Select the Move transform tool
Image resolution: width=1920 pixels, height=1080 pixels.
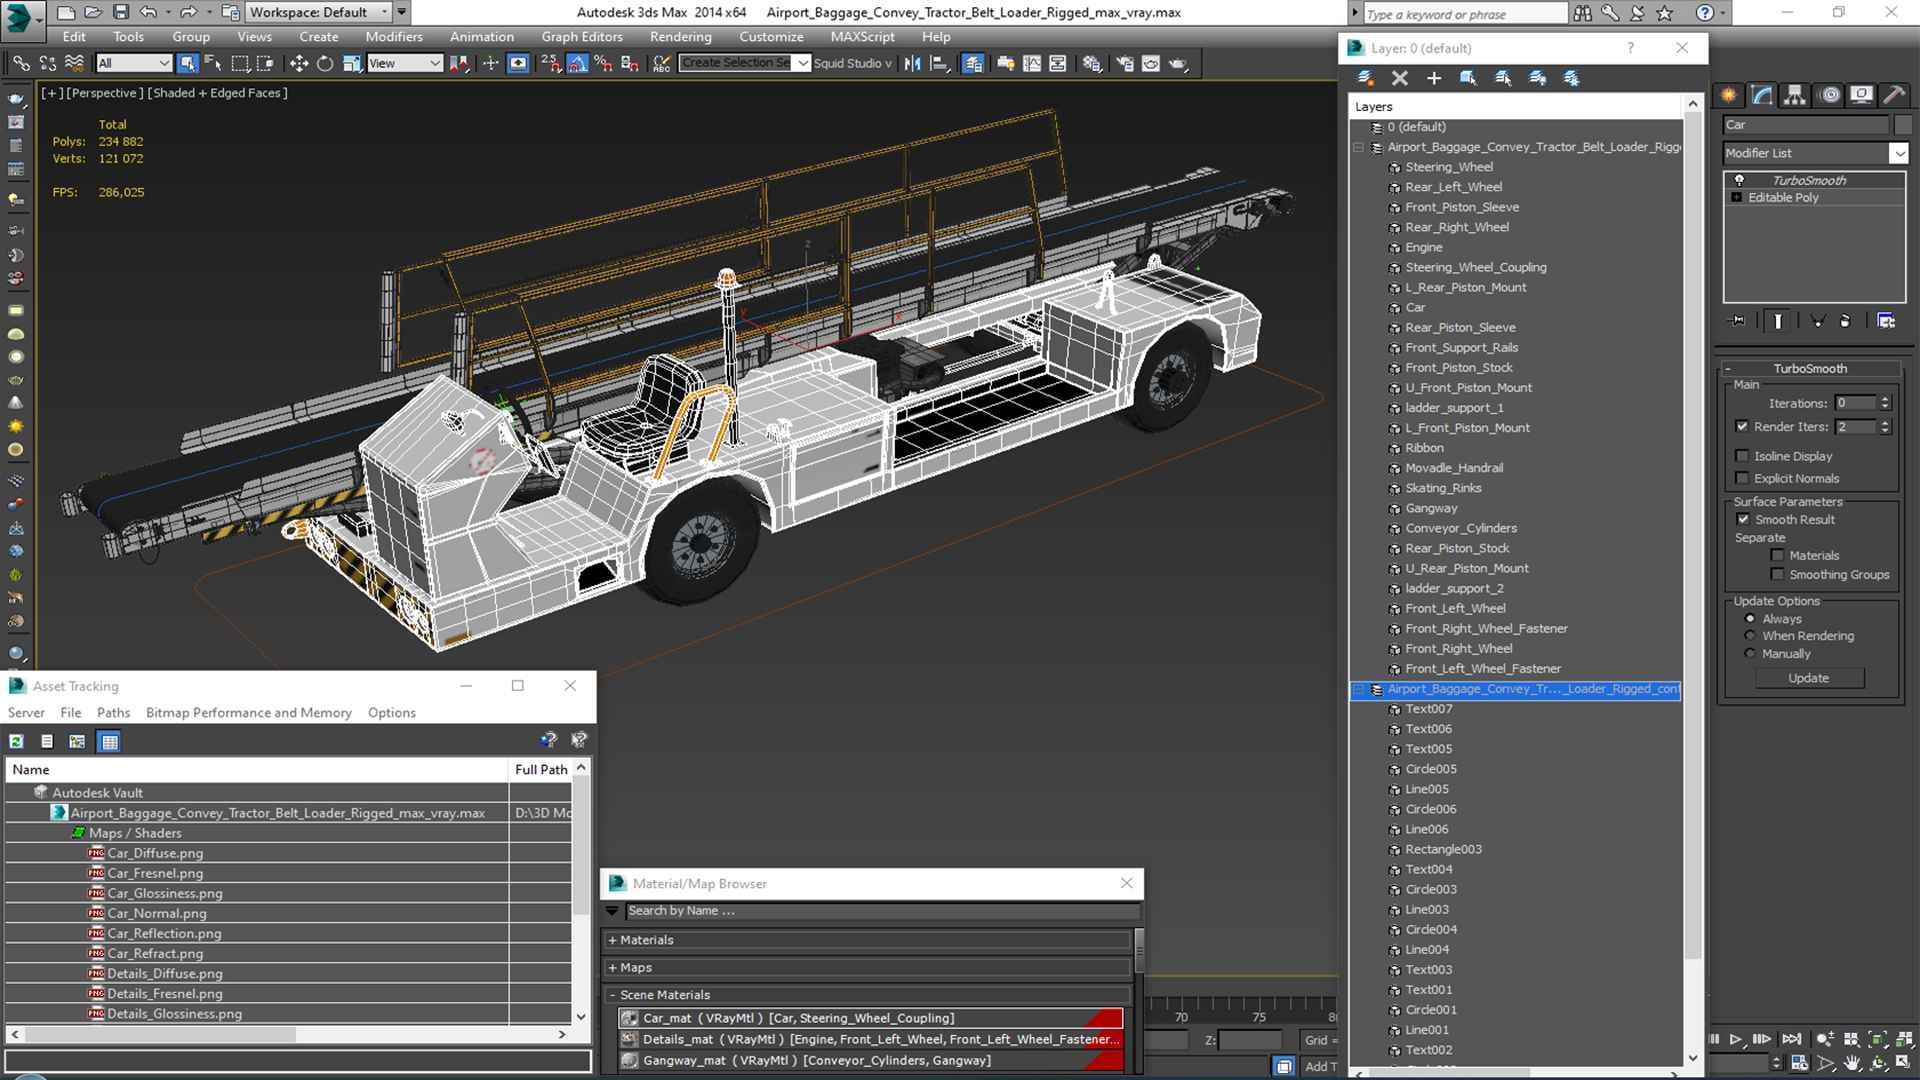(x=298, y=63)
